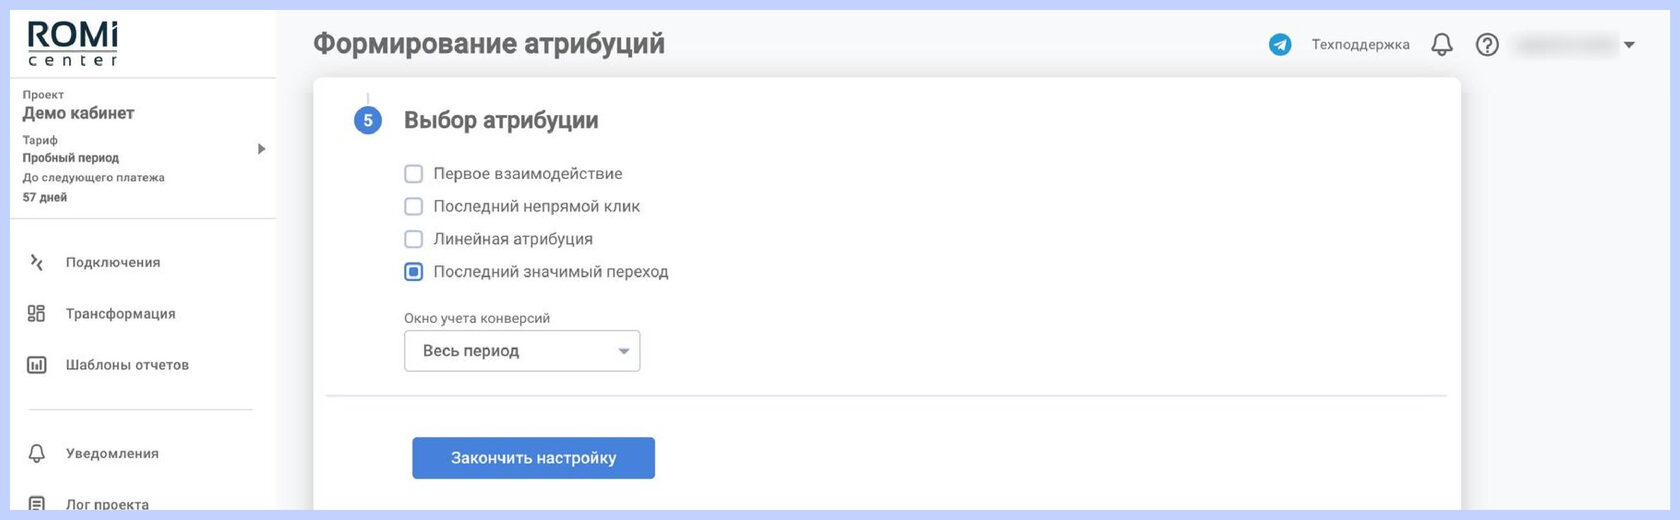Click the Трансформация sidebar icon
Viewport: 1680px width, 520px height.
pyautogui.click(x=37, y=314)
